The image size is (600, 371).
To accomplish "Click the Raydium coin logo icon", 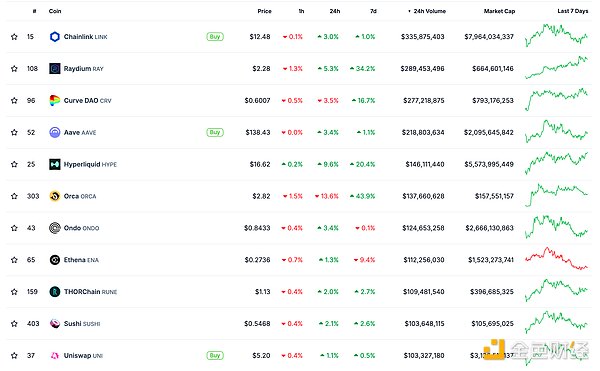I will pos(55,68).
